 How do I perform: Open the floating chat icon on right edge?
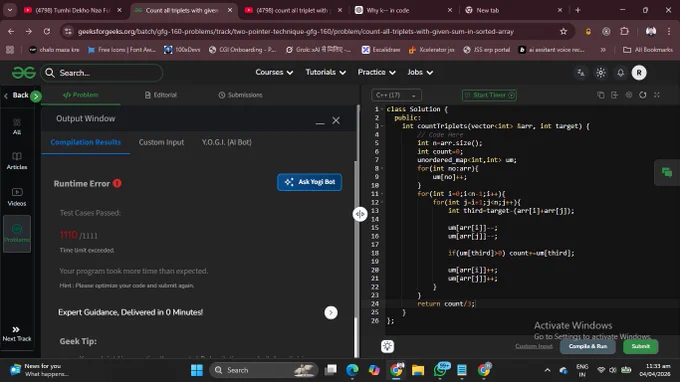[x=667, y=173]
